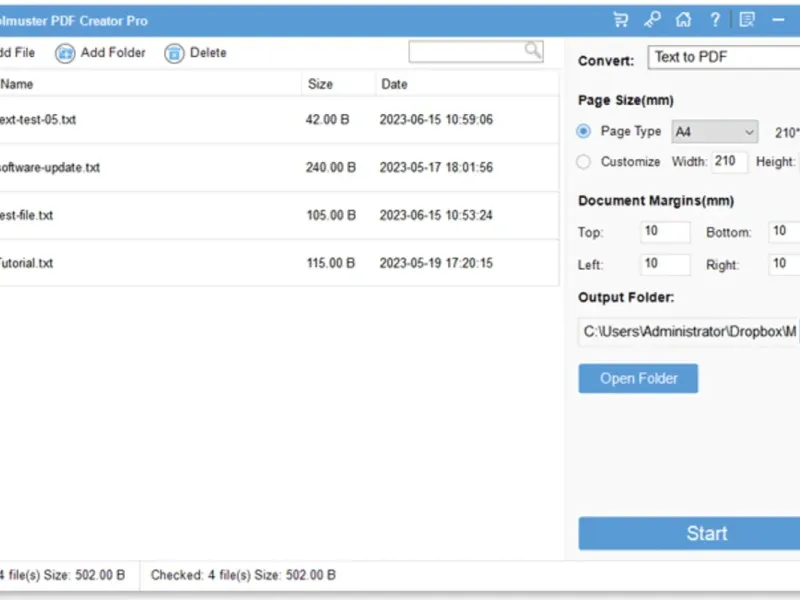Select the Page Type radio button
800x600 pixels.
click(584, 132)
